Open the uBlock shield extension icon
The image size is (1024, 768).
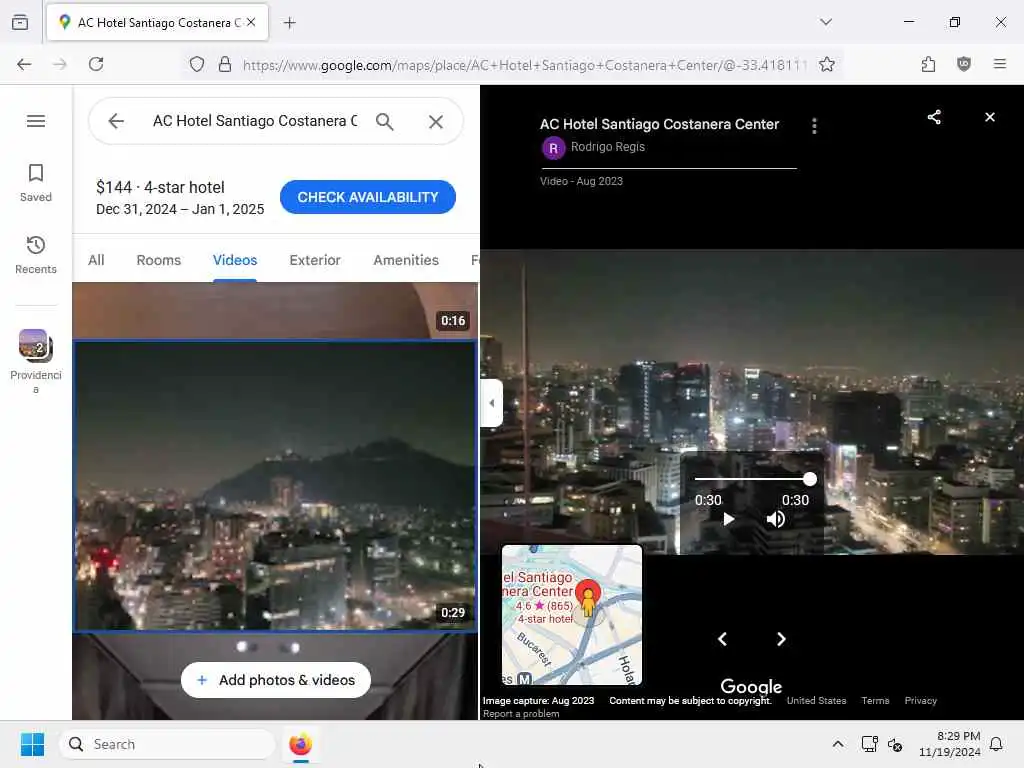pyautogui.click(x=963, y=64)
